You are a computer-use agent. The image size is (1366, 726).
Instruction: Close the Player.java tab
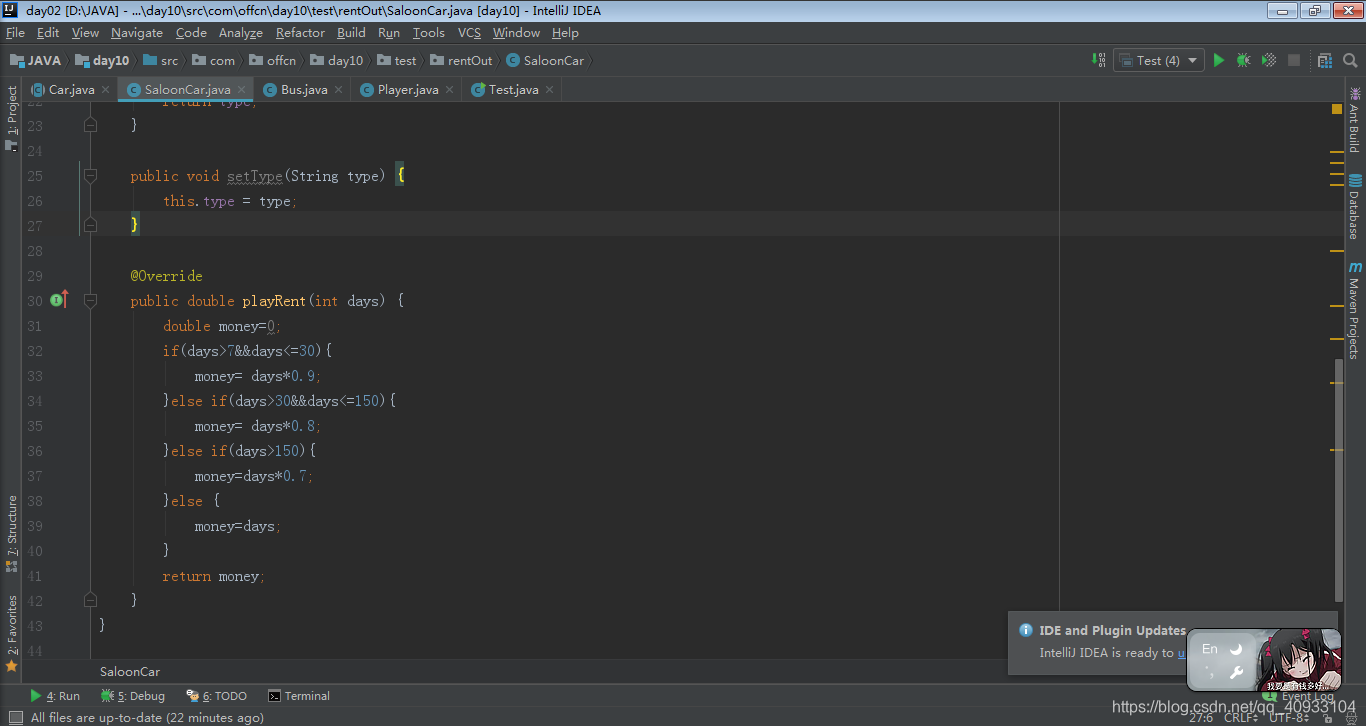click(449, 90)
